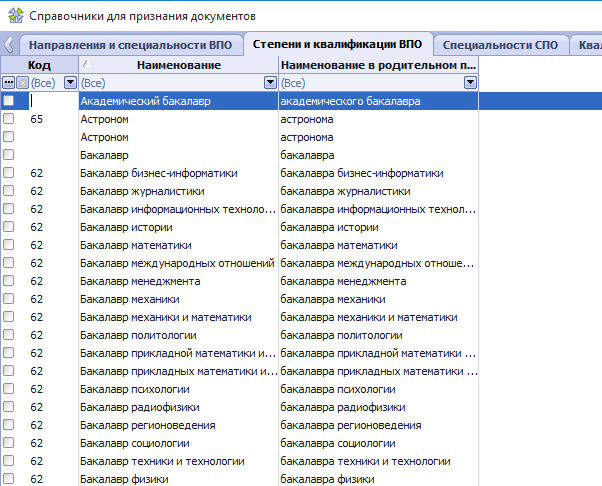Select the Степени и квалификации ВПО tab

coord(338,44)
